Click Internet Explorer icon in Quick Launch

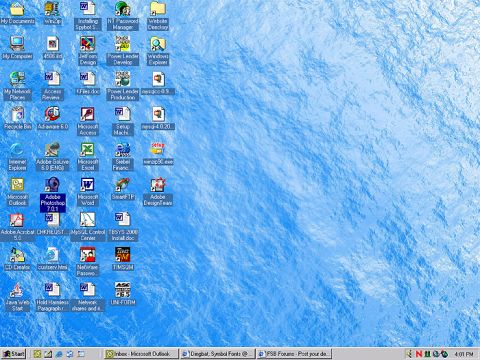coord(59,354)
